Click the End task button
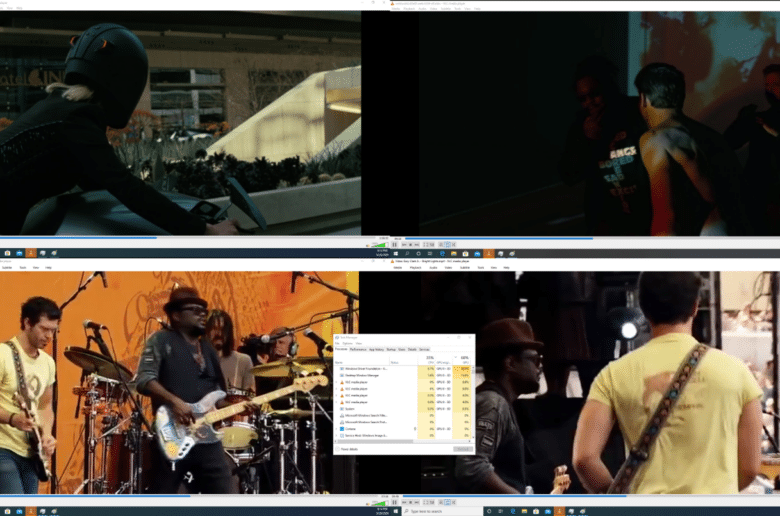780x516 pixels. click(x=462, y=449)
